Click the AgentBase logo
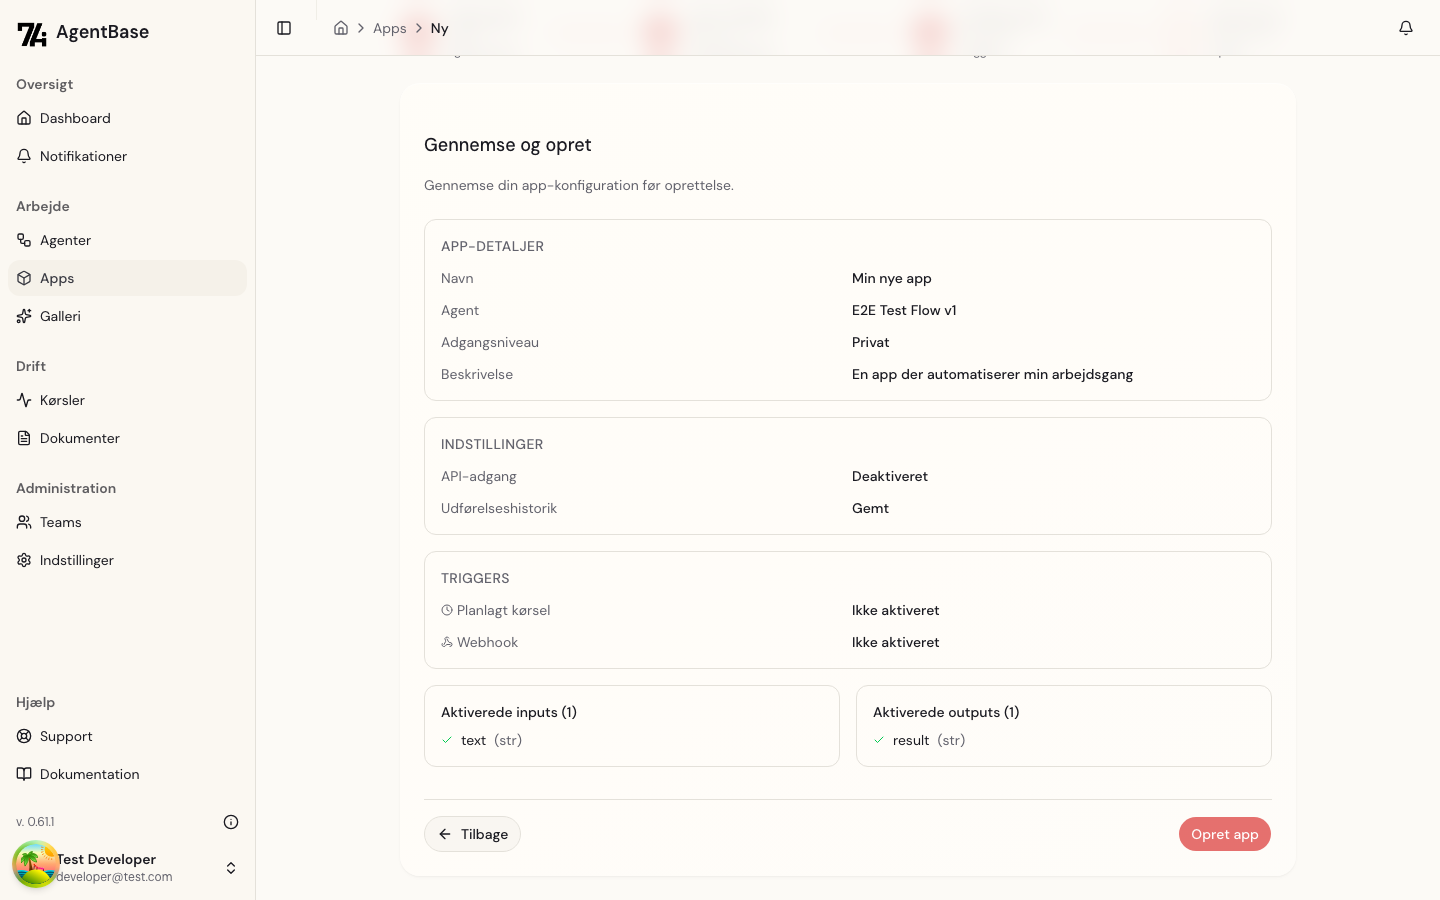The image size is (1440, 900). click(x=83, y=33)
